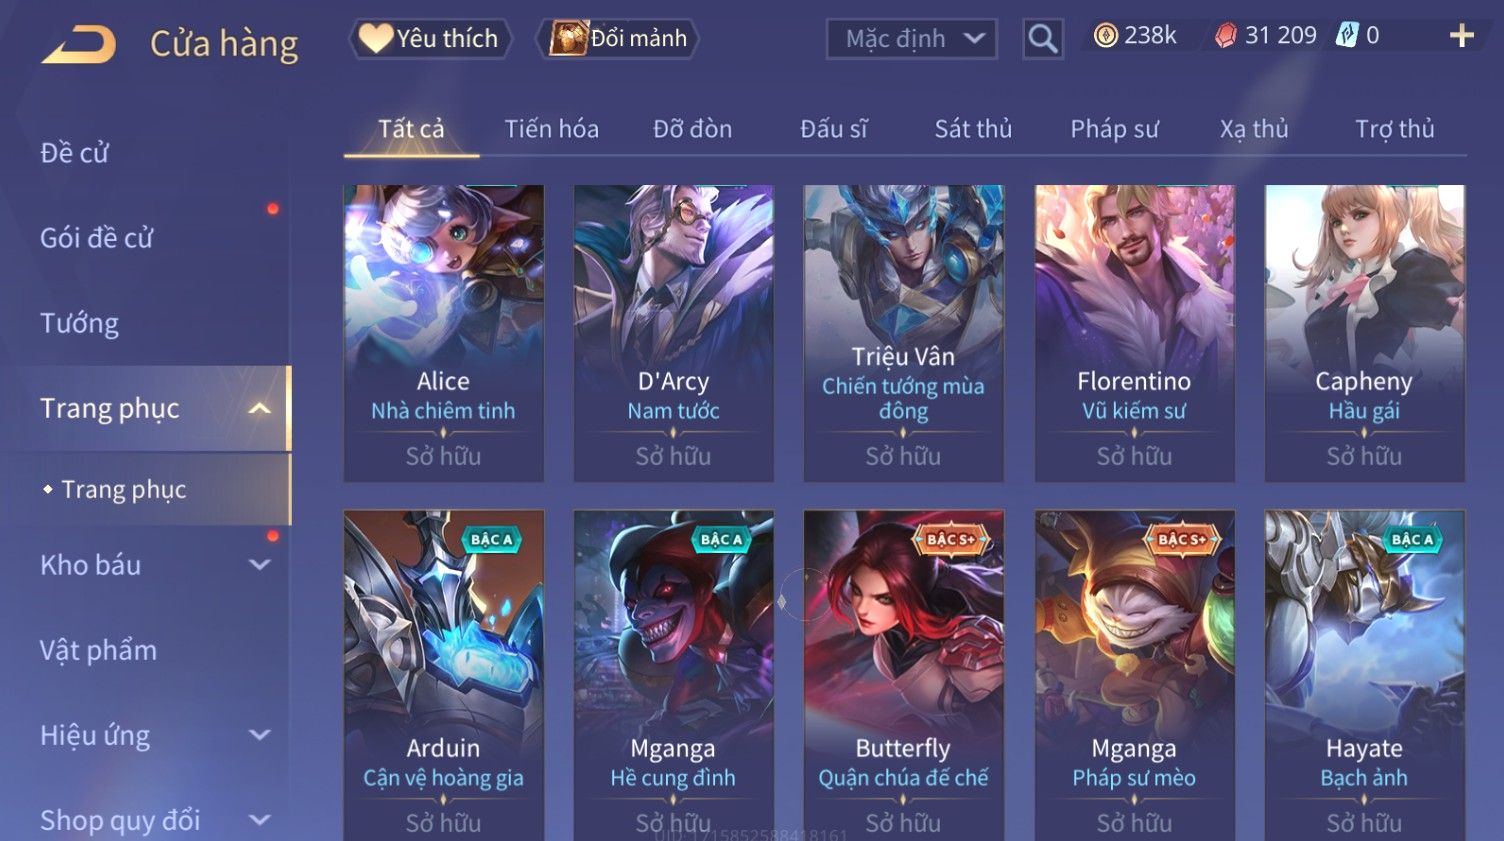Click the gold coin balance icon
This screenshot has width=1504, height=841.
click(x=1105, y=36)
